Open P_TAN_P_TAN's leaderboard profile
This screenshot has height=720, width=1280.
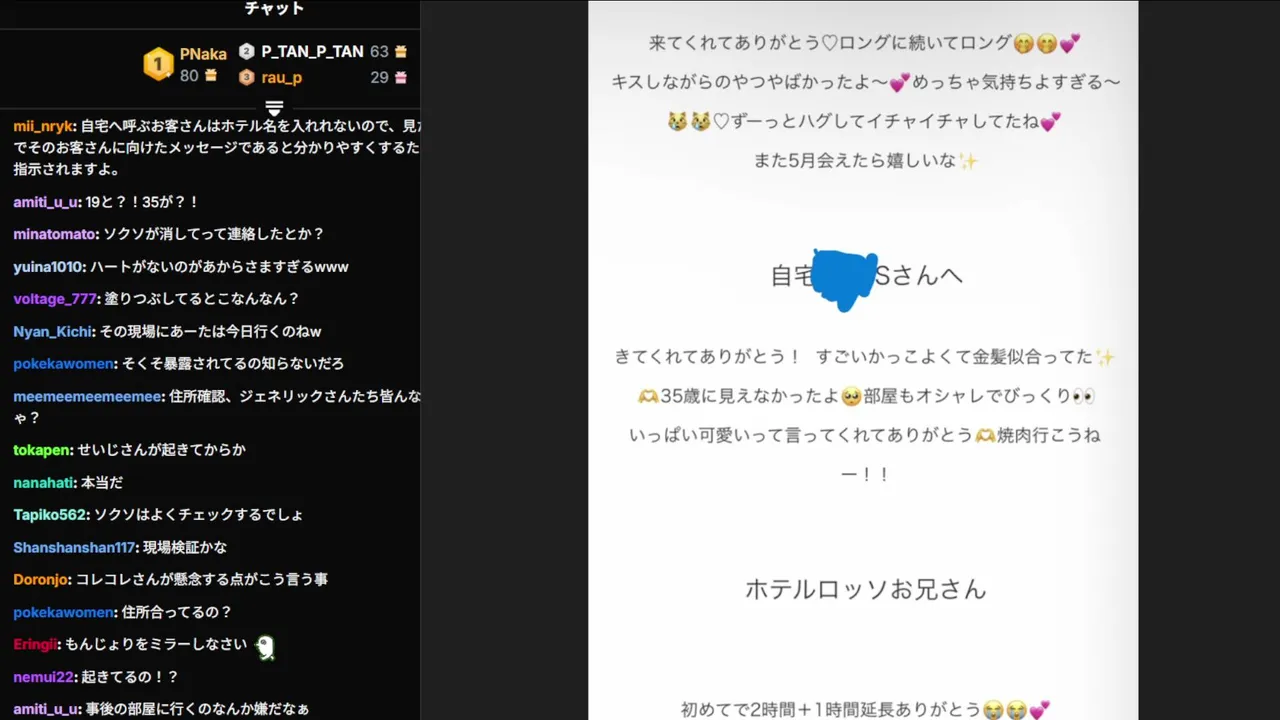coord(312,52)
